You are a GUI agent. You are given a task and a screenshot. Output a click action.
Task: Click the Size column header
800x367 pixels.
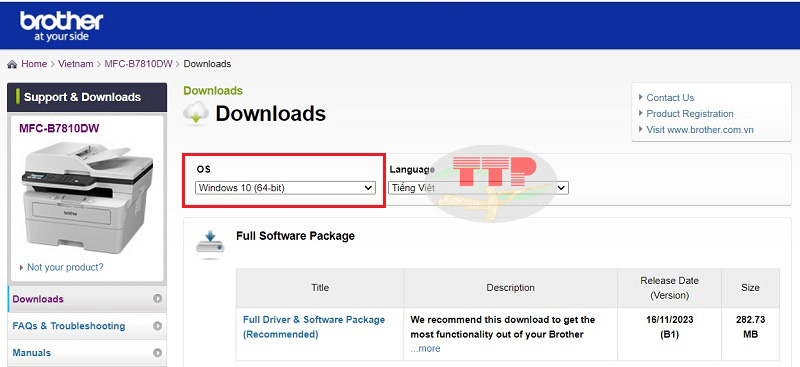tap(750, 288)
